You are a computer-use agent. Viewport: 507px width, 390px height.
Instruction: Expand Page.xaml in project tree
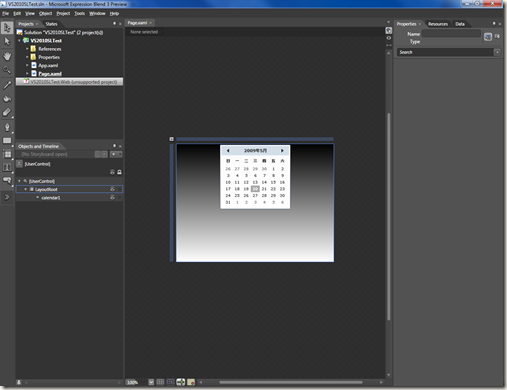(x=27, y=73)
